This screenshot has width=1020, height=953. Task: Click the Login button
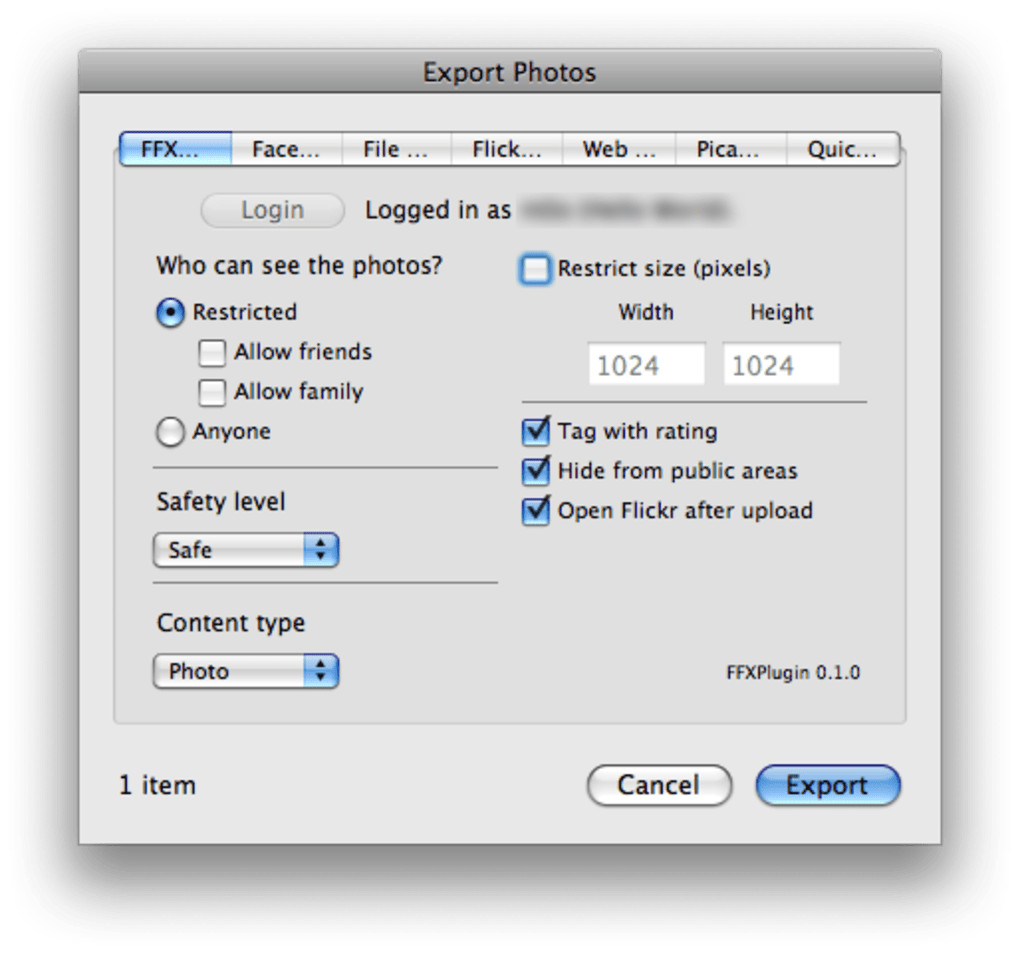coord(272,211)
